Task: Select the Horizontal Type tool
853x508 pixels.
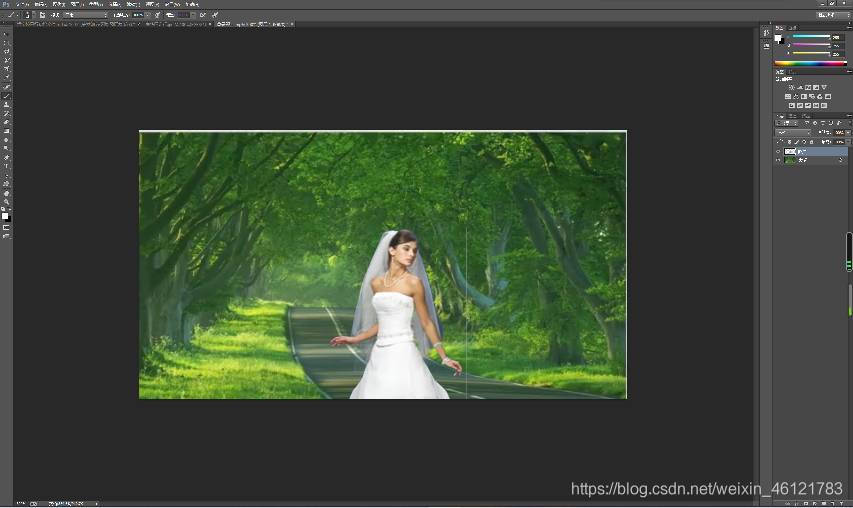Action: [x=7, y=166]
